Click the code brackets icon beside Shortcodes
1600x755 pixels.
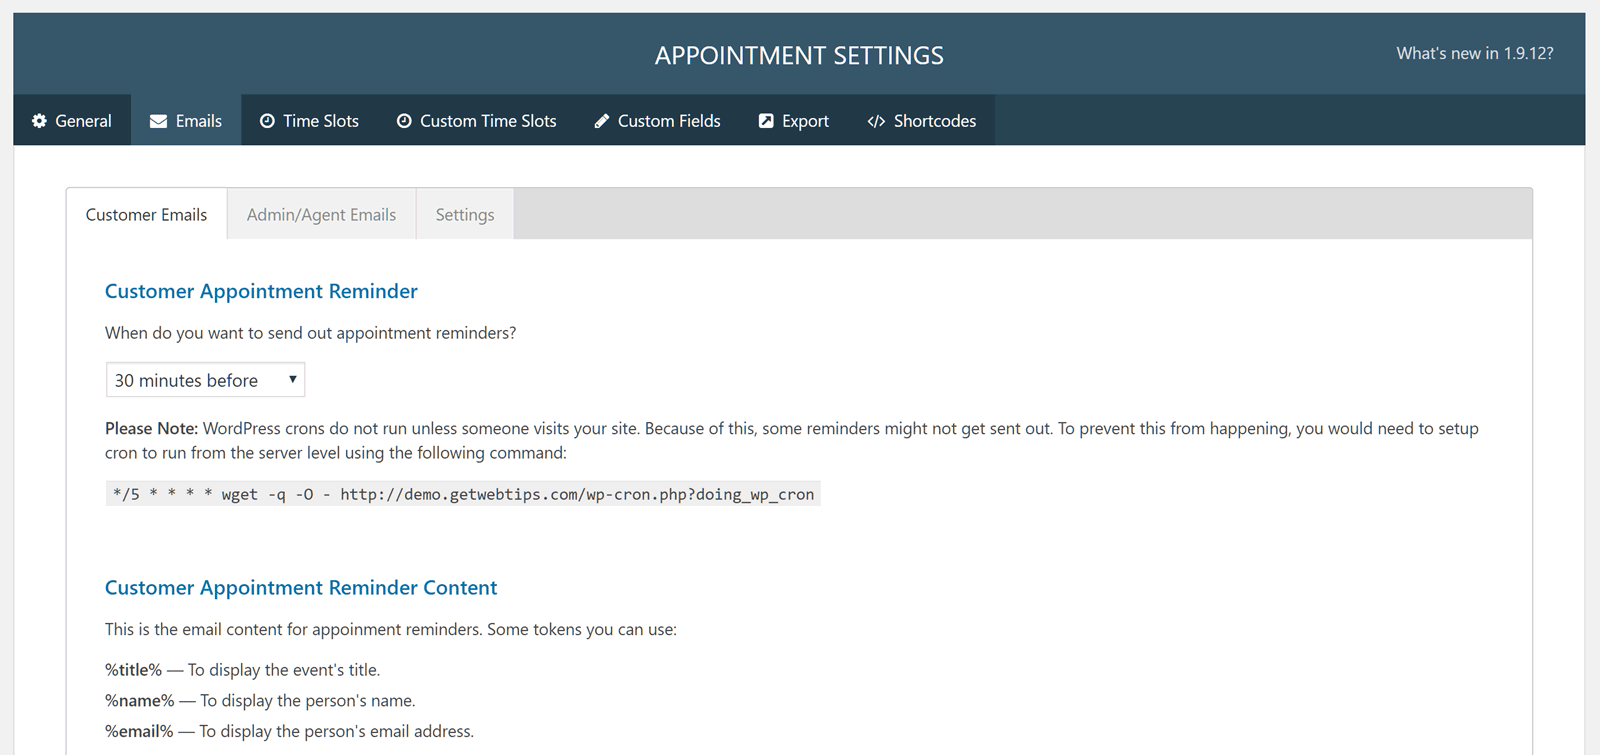876,121
